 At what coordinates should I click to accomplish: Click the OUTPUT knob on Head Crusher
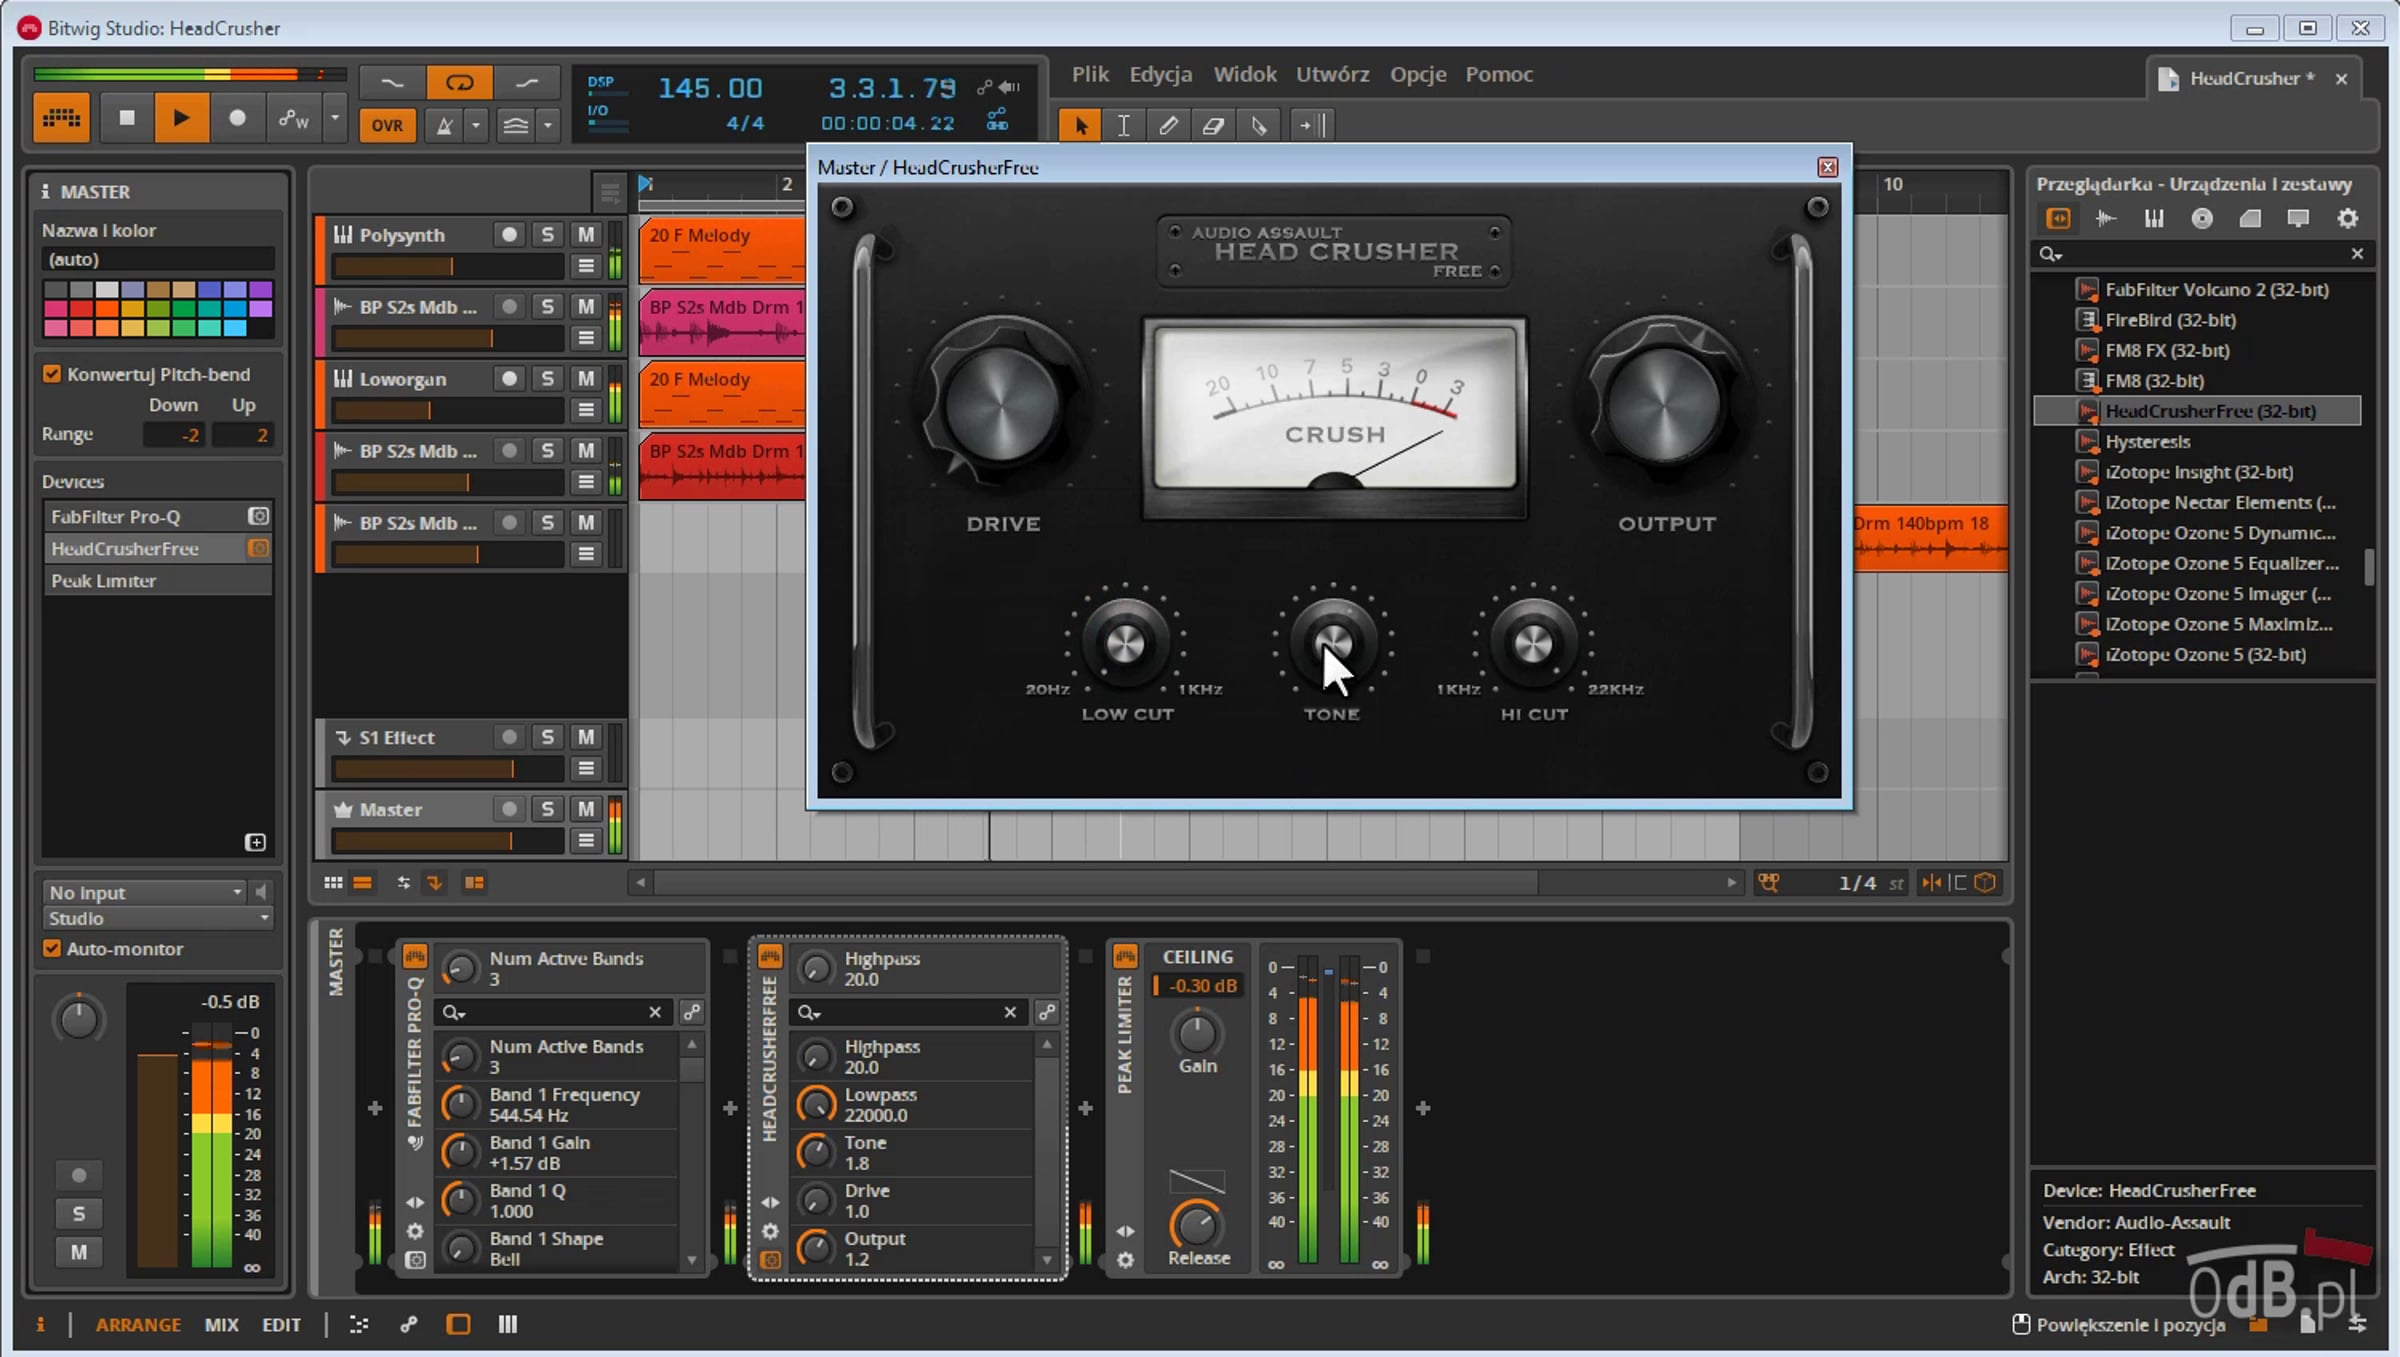[x=1663, y=405]
